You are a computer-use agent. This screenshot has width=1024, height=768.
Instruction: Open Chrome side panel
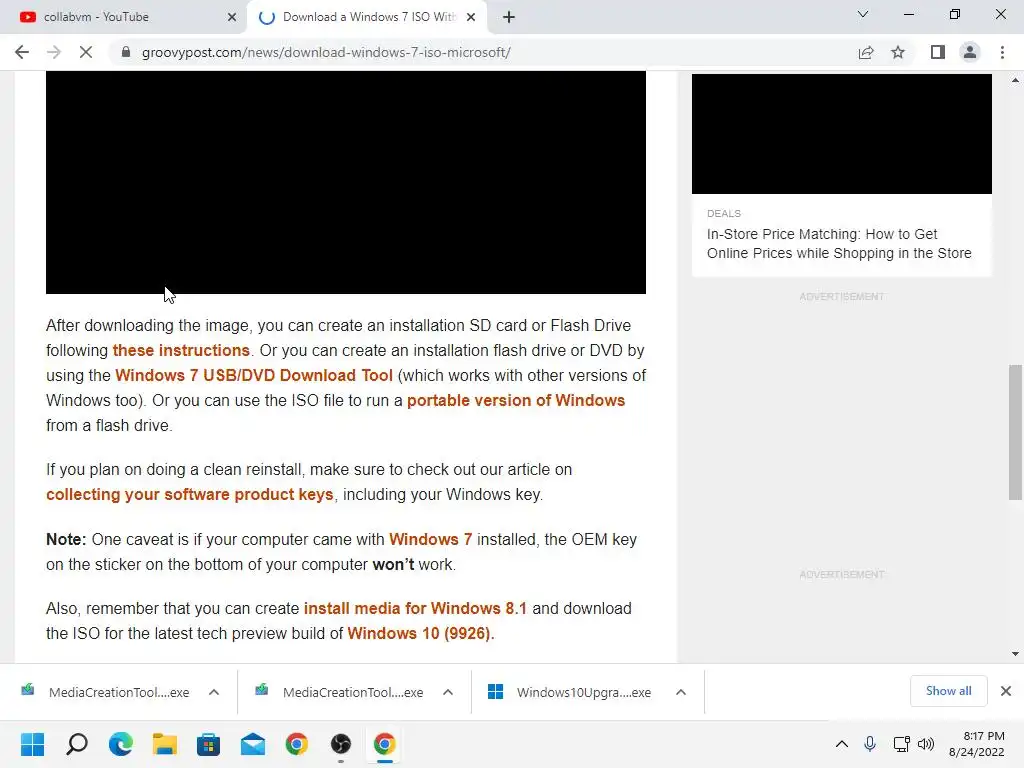point(938,52)
